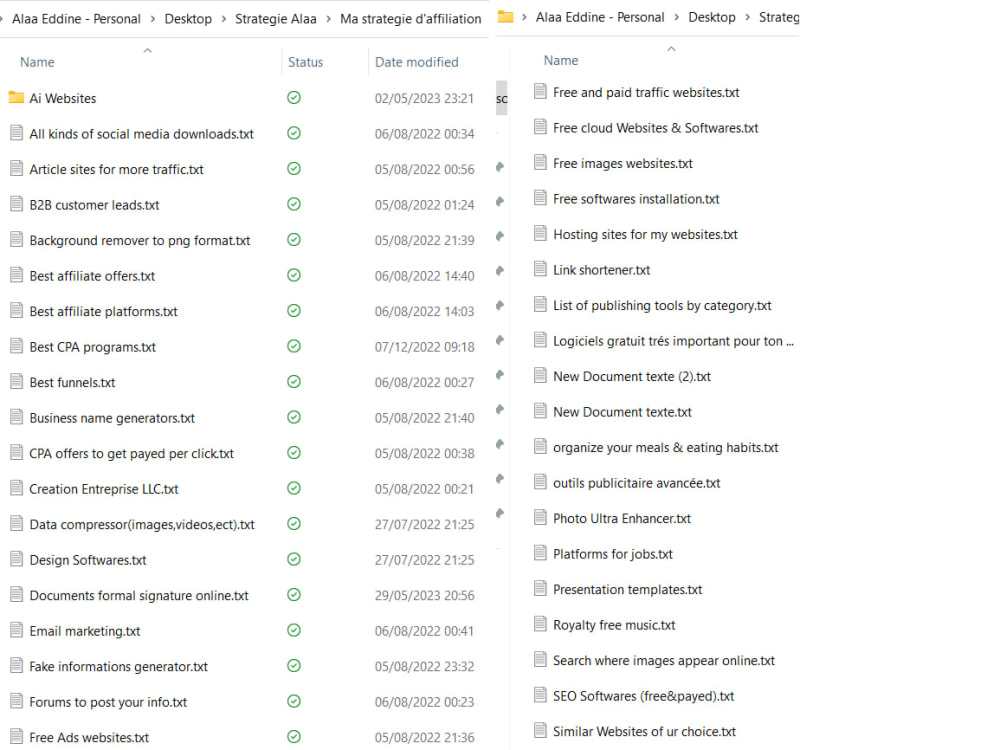The height and width of the screenshot is (750, 1000).
Task: Go to Alaa Eddine - Personal in left breadcrumb
Action: pos(77,19)
